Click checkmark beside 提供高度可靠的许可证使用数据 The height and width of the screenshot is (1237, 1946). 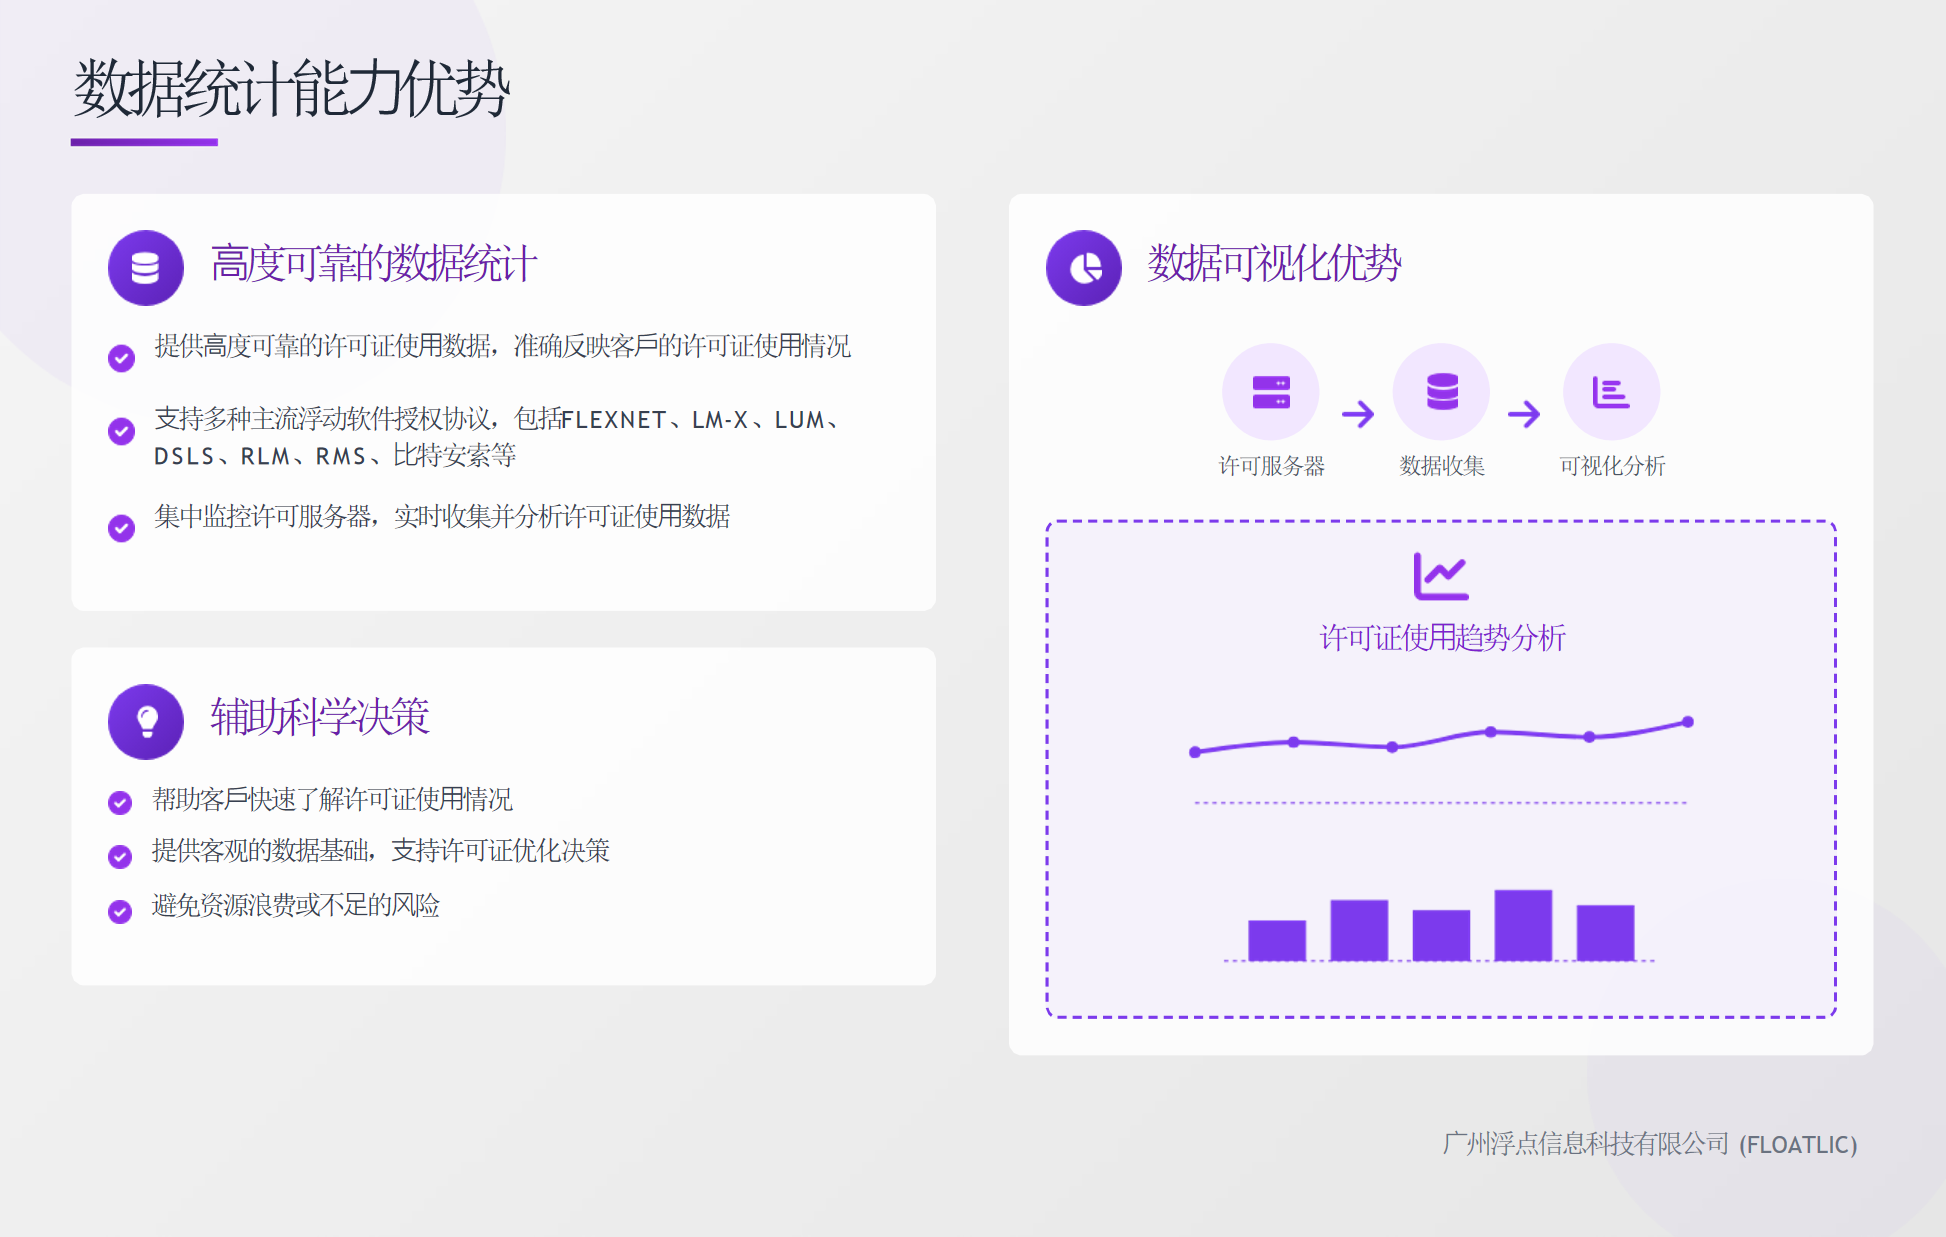pyautogui.click(x=122, y=358)
